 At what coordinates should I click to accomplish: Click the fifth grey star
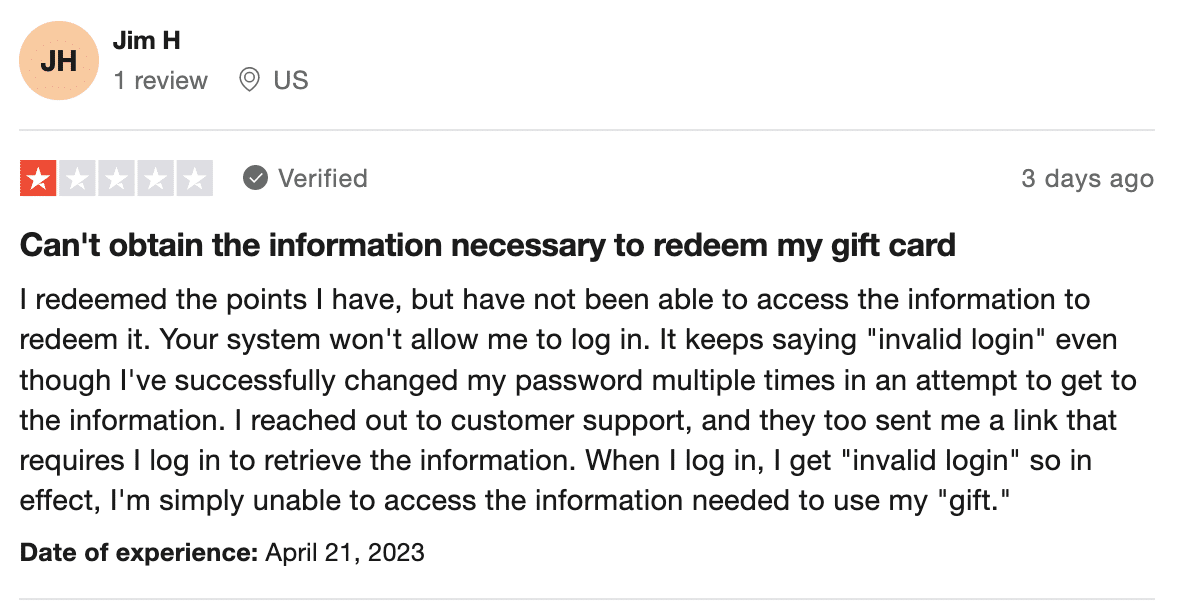coord(194,178)
